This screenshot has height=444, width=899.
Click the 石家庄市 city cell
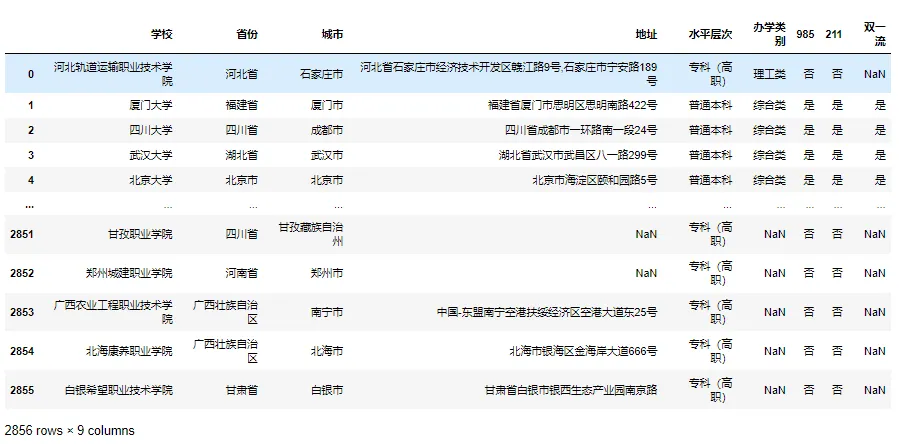pos(322,74)
